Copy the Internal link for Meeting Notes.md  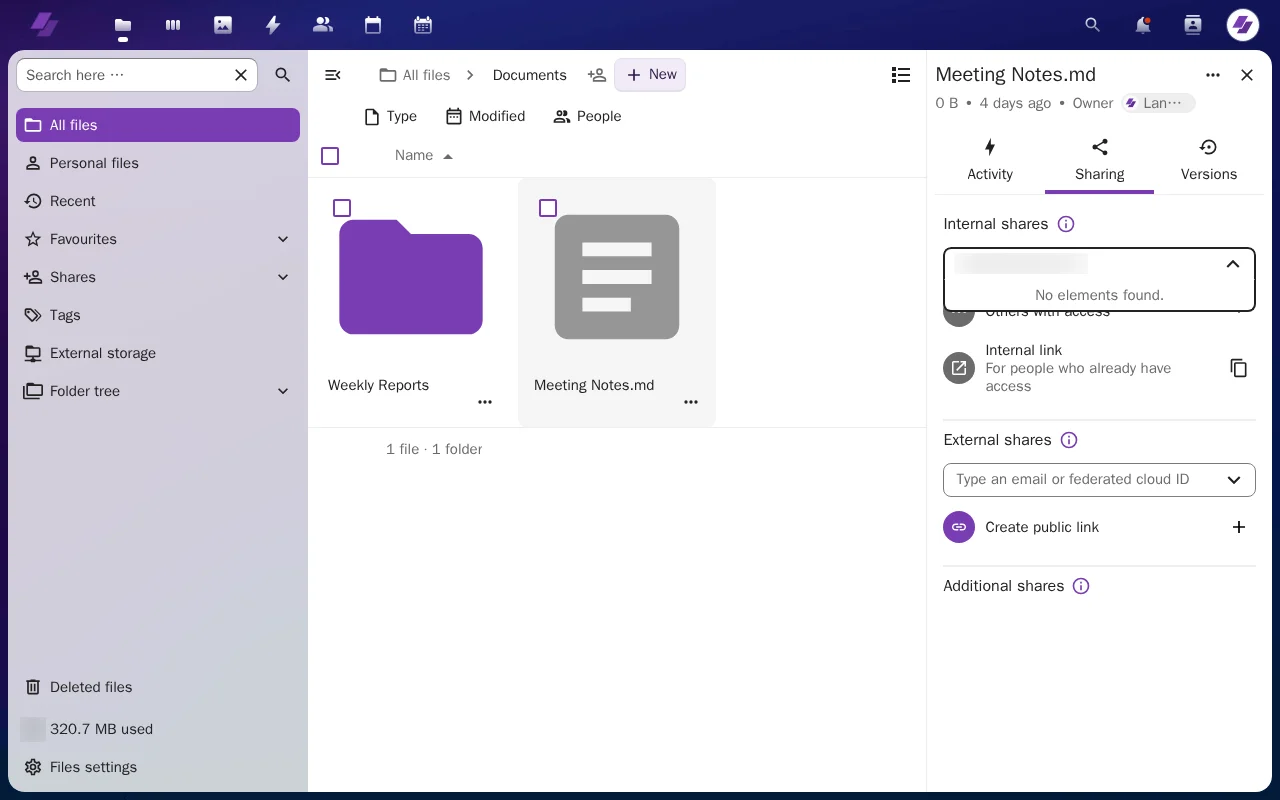(x=1239, y=368)
